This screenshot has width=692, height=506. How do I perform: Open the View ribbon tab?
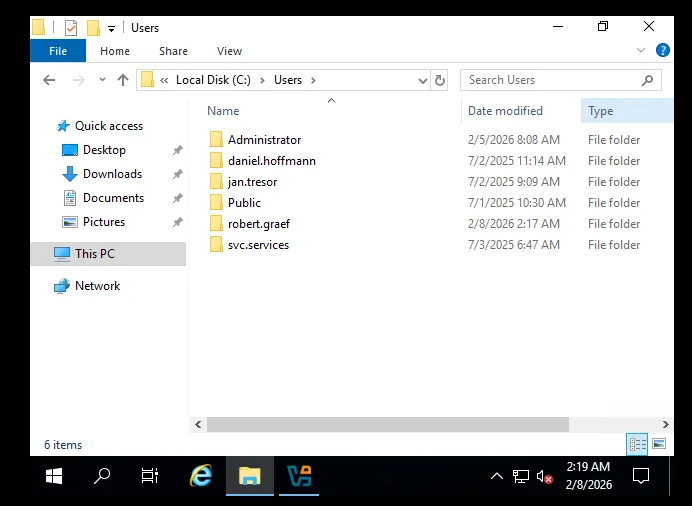[x=229, y=51]
